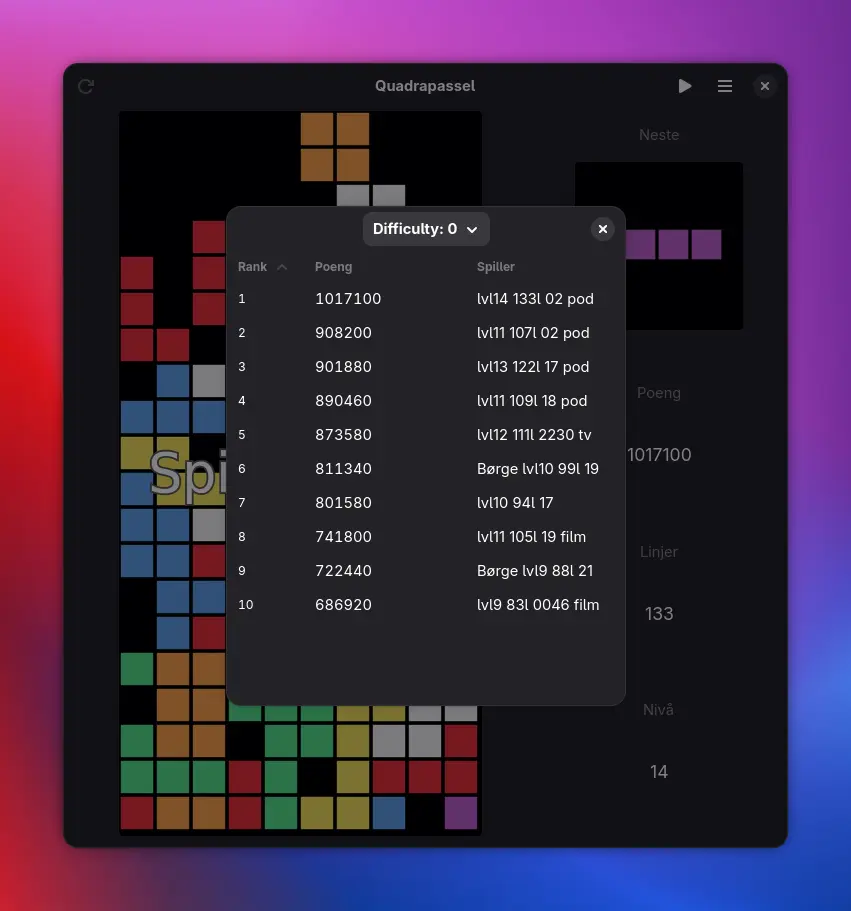Close the high scores dialog
The width and height of the screenshot is (851, 911).
tap(602, 229)
